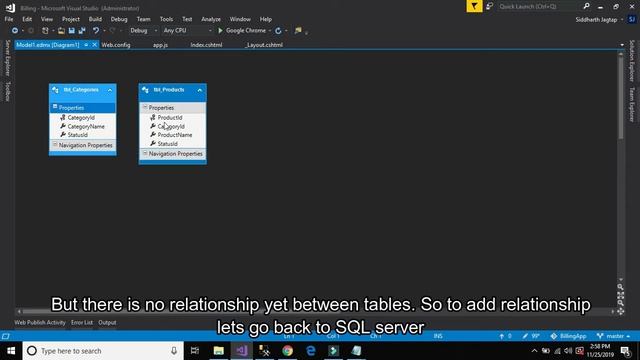Expand Navigation Properties in tbl_Products
The height and width of the screenshot is (360, 640).
(145, 153)
